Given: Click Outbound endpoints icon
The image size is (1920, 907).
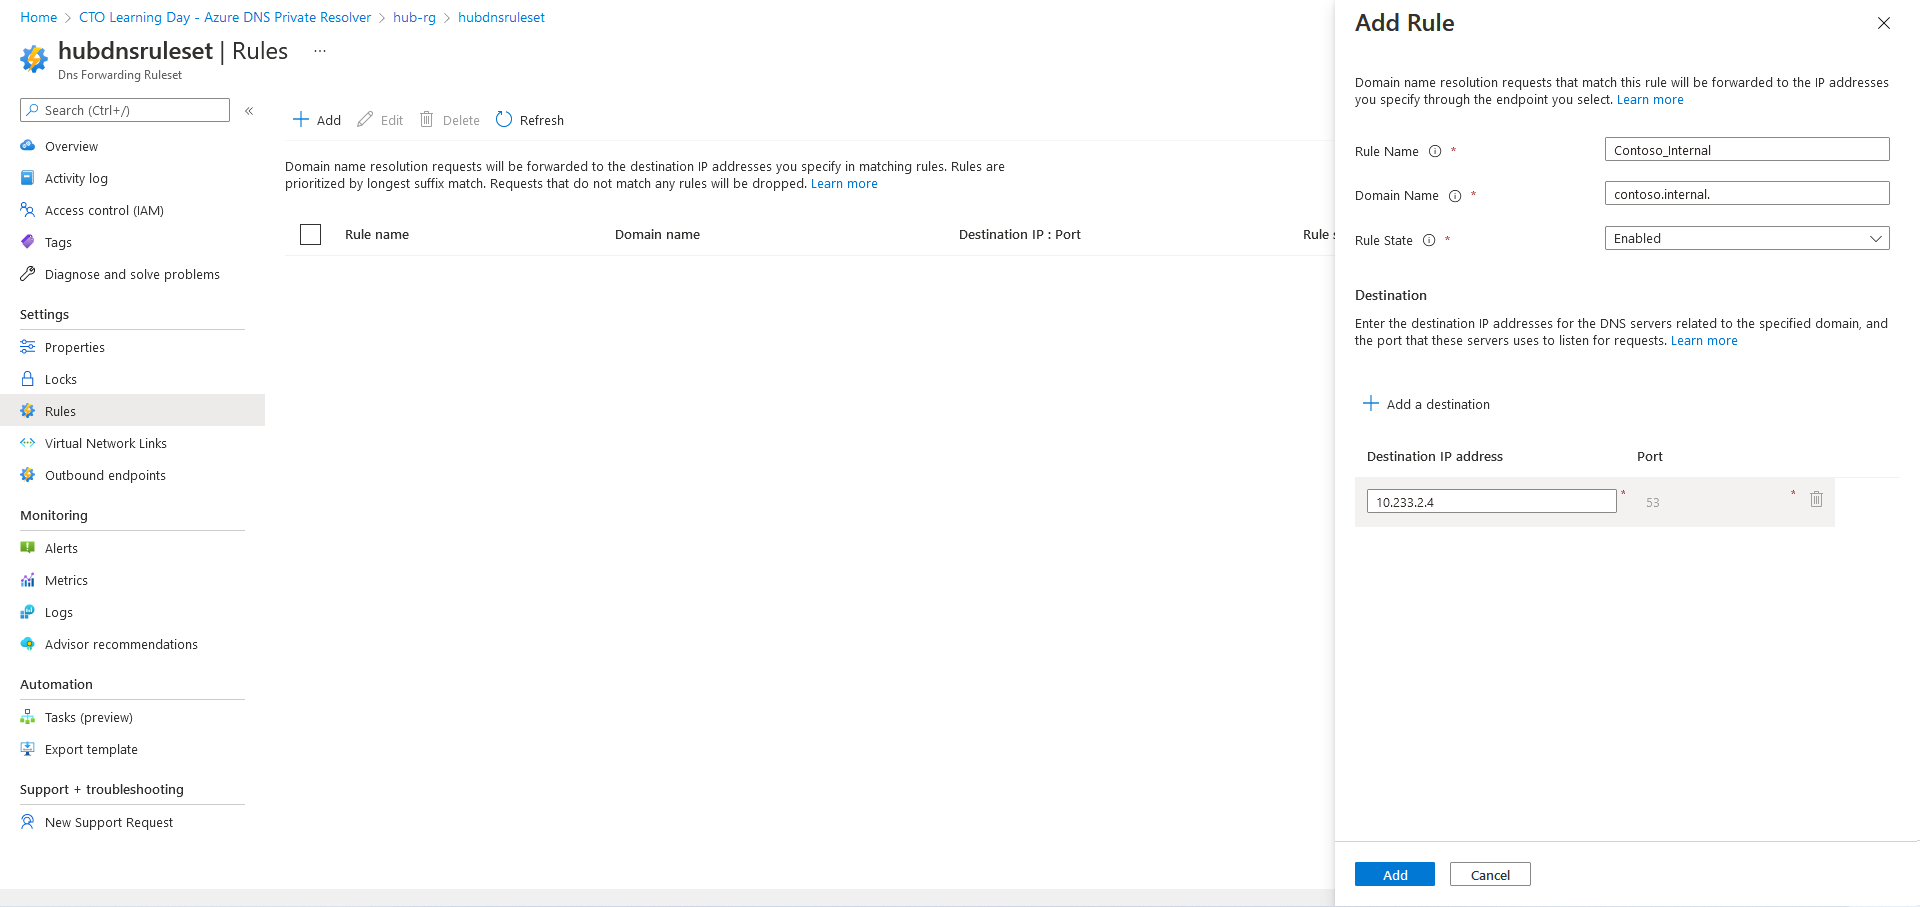Looking at the screenshot, I should pos(28,475).
